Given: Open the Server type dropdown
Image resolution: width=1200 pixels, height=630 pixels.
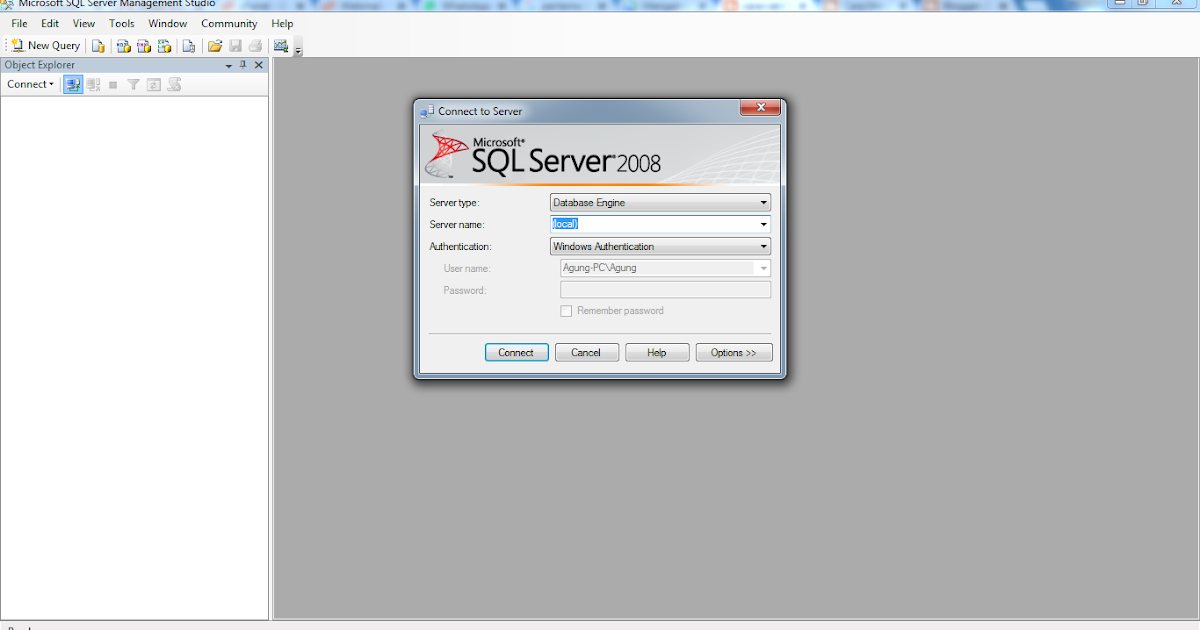Looking at the screenshot, I should [x=763, y=202].
